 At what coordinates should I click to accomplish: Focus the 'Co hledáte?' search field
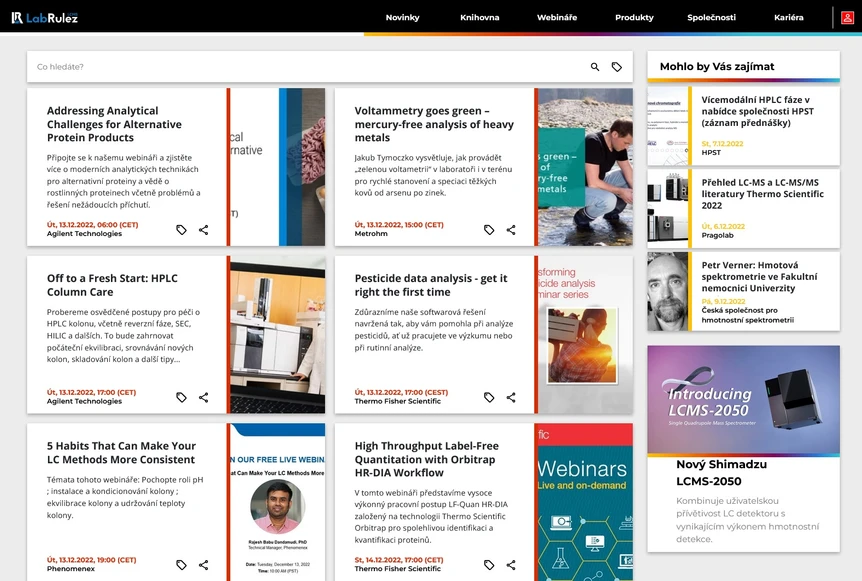tap(308, 67)
